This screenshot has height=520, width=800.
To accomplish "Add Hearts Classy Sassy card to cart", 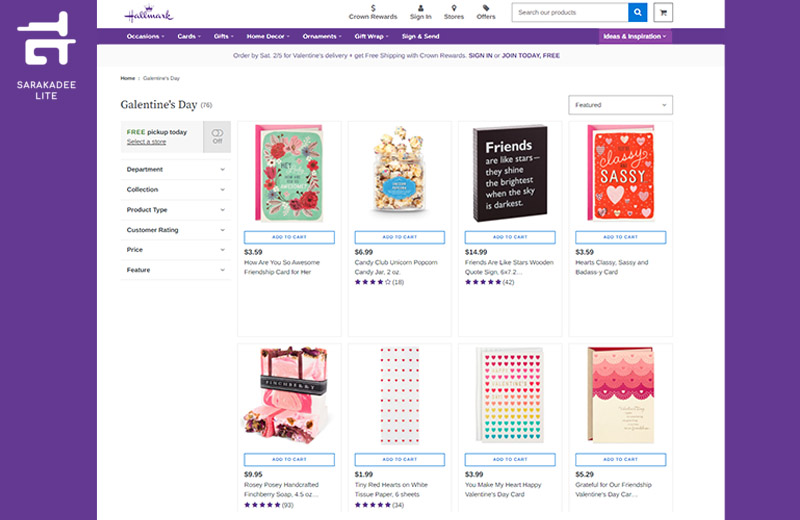I will (x=620, y=237).
